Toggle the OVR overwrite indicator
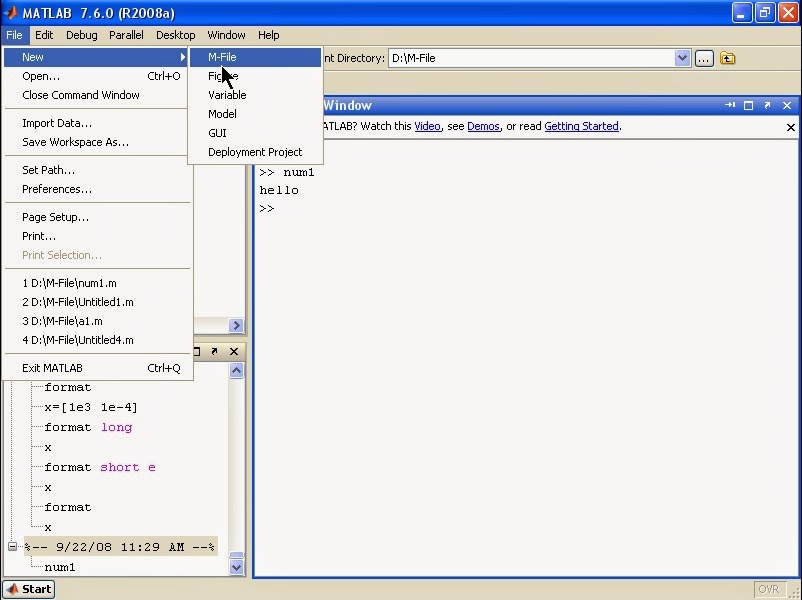This screenshot has height=600, width=802. pos(768,589)
